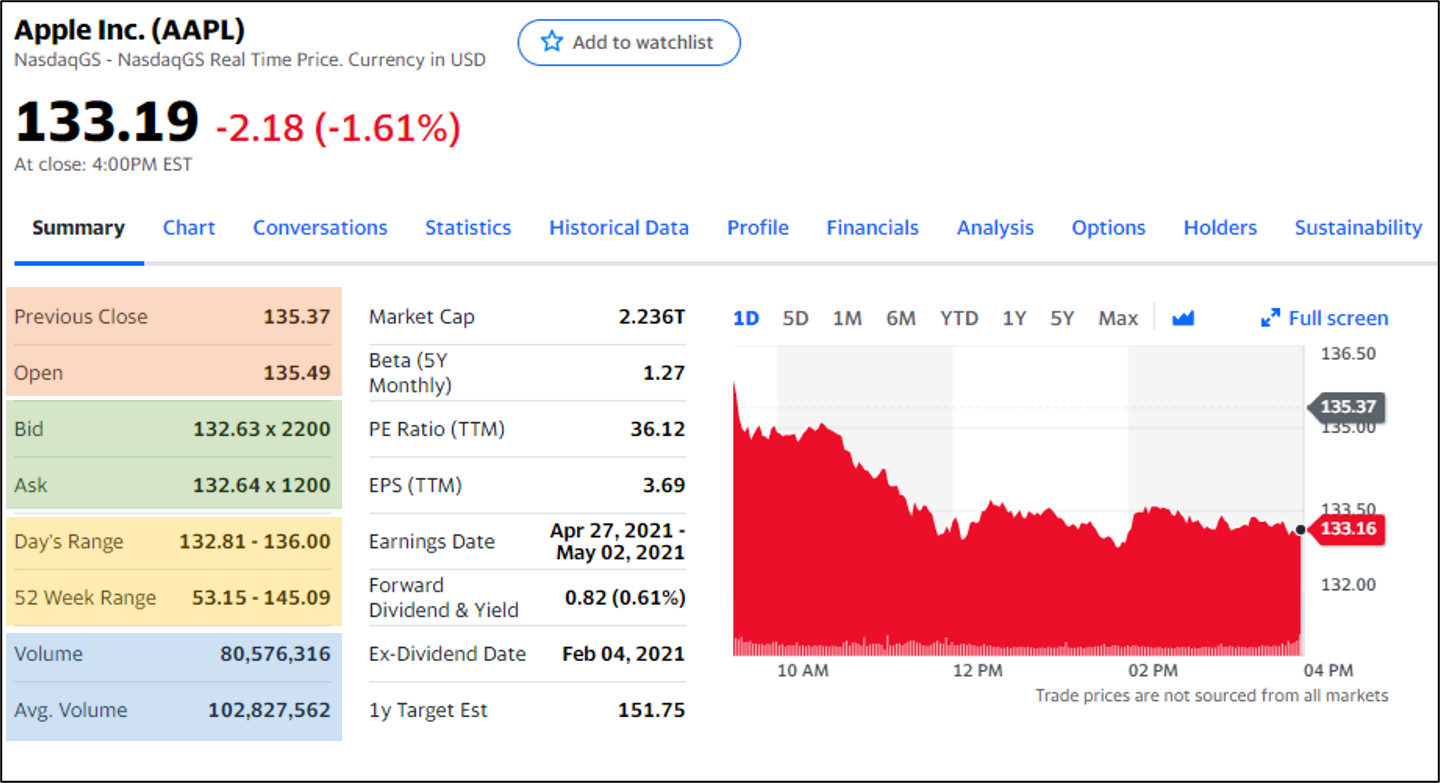The height and width of the screenshot is (783, 1440).
Task: Click the PE Ratio (TTM) label
Action: (x=437, y=429)
